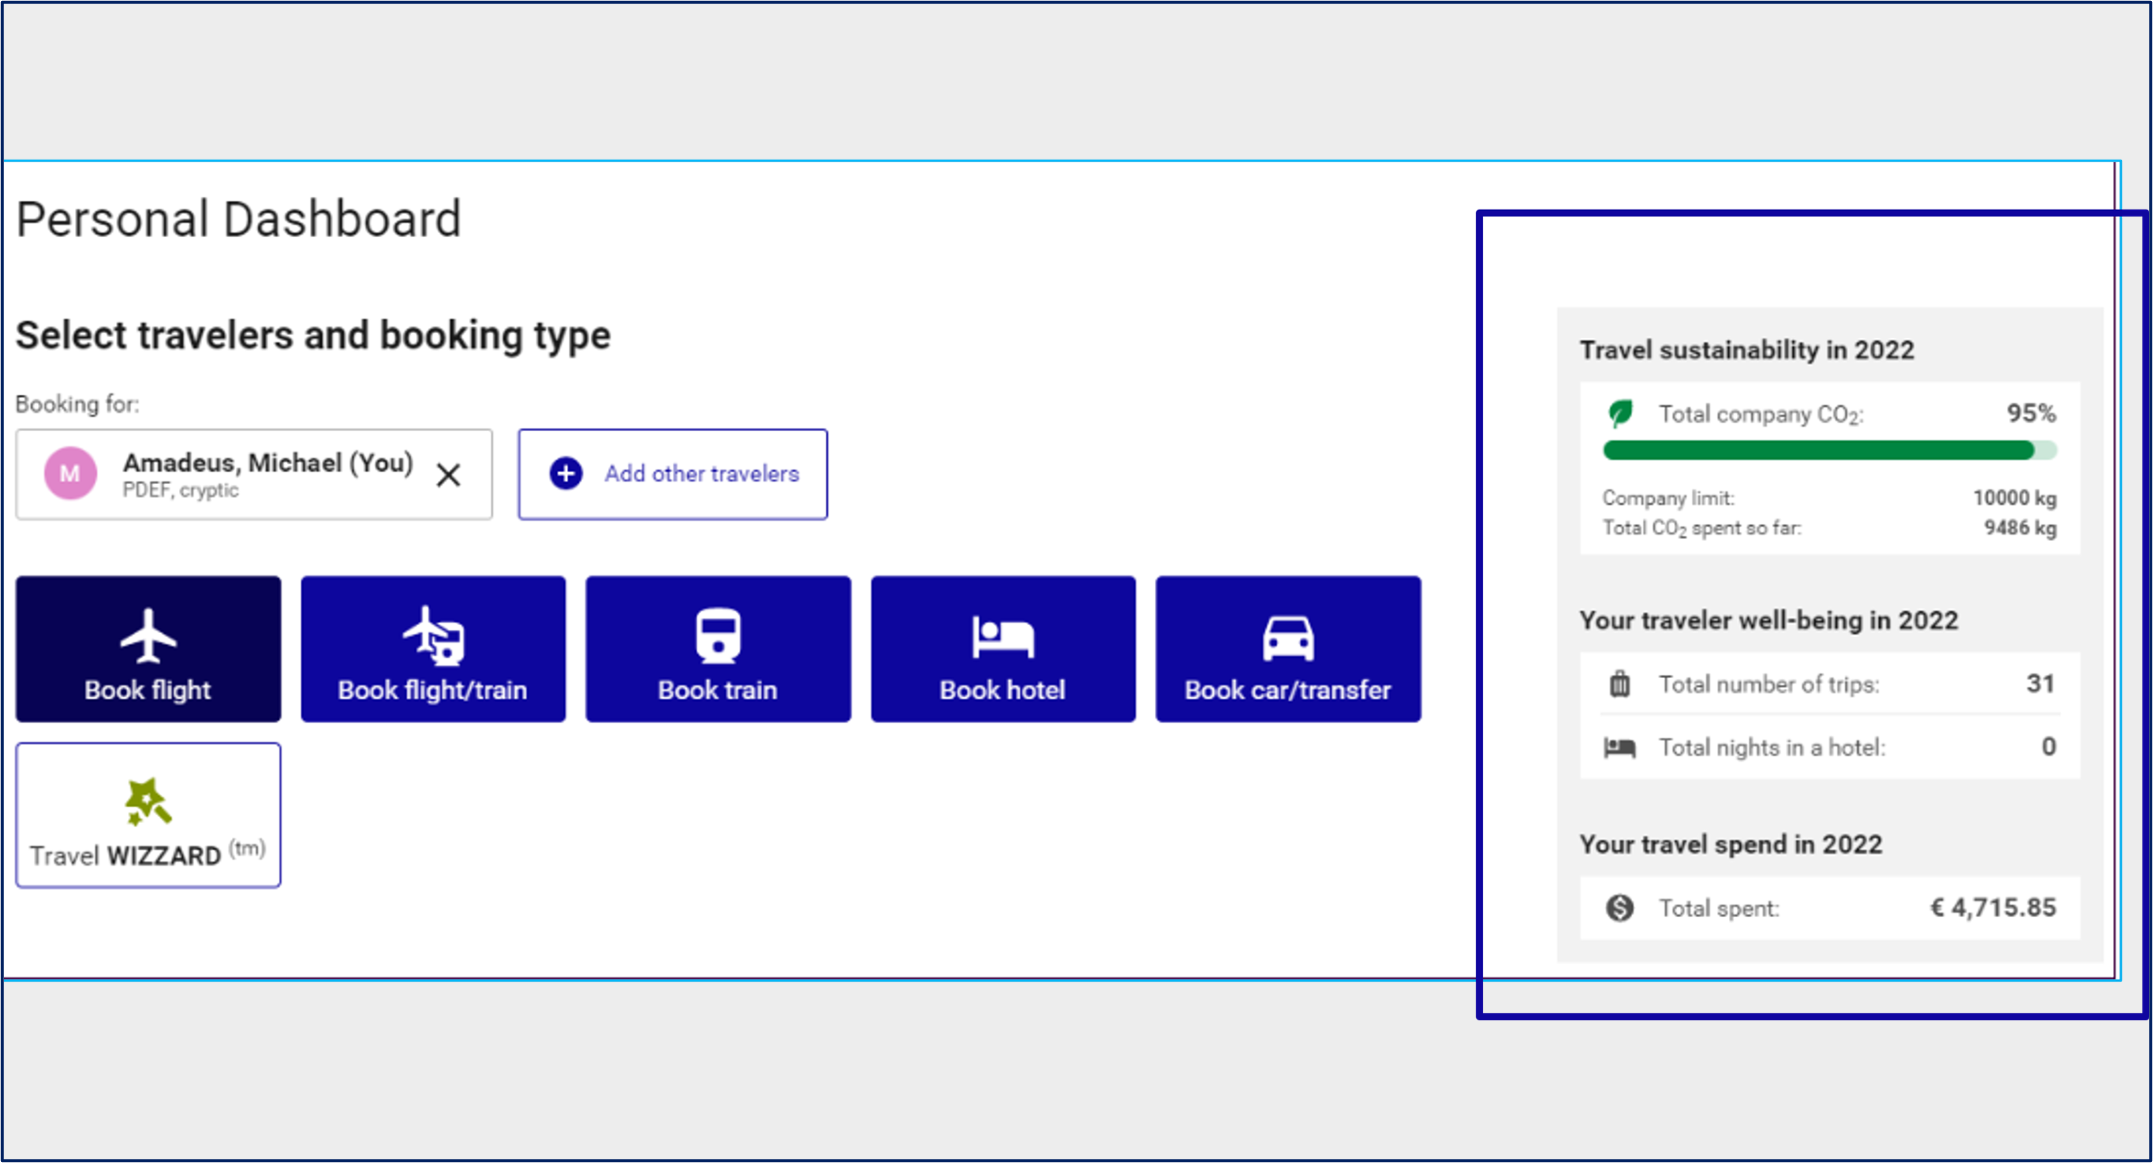The image size is (2153, 1163).
Task: Click the plus icon in Add other travelers
Action: coord(566,473)
